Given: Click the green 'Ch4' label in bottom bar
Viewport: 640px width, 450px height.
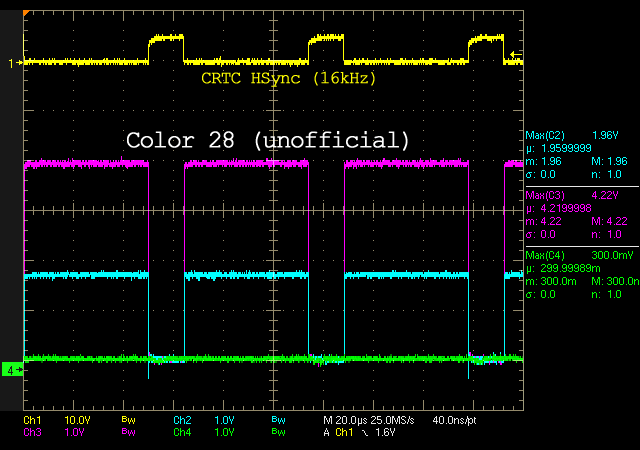Looking at the screenshot, I should 182,432.
